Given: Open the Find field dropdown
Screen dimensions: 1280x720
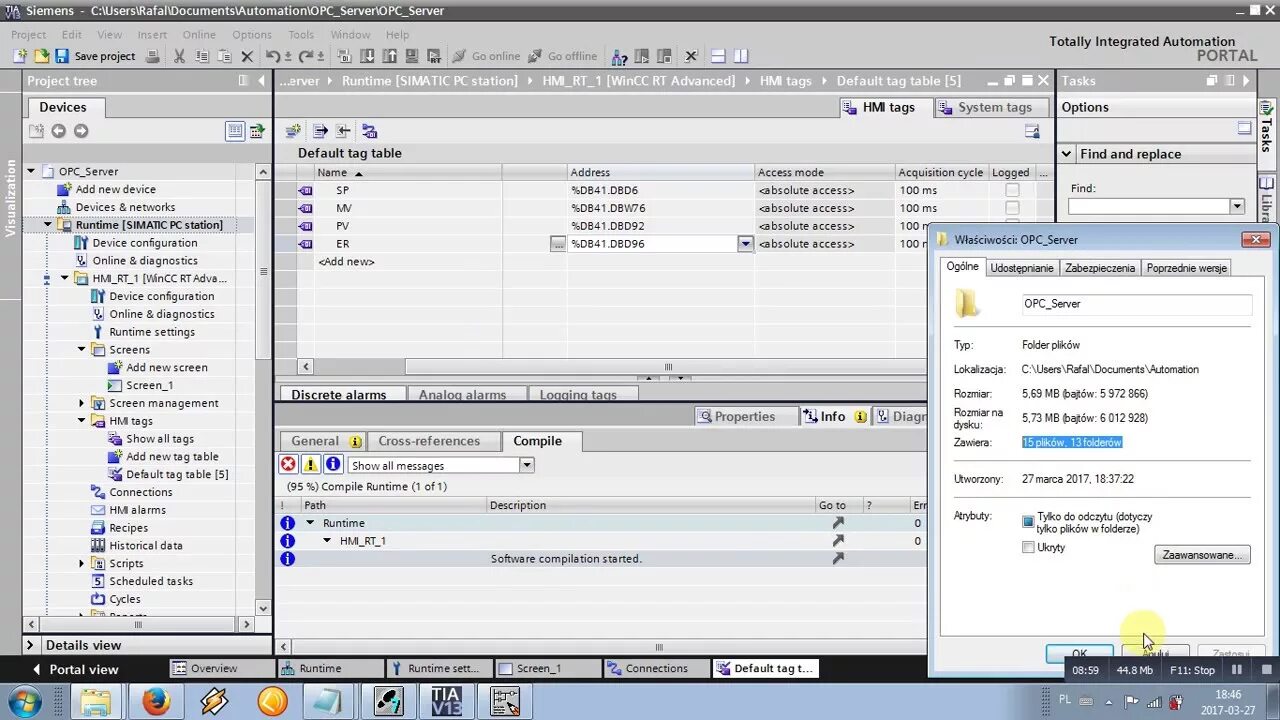Looking at the screenshot, I should 1237,206.
